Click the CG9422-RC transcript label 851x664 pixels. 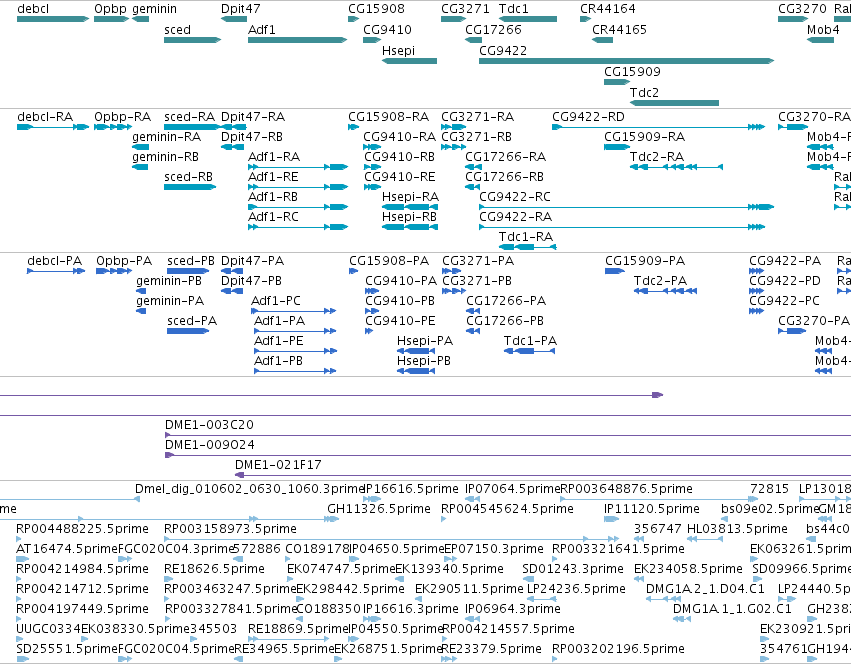[515, 197]
